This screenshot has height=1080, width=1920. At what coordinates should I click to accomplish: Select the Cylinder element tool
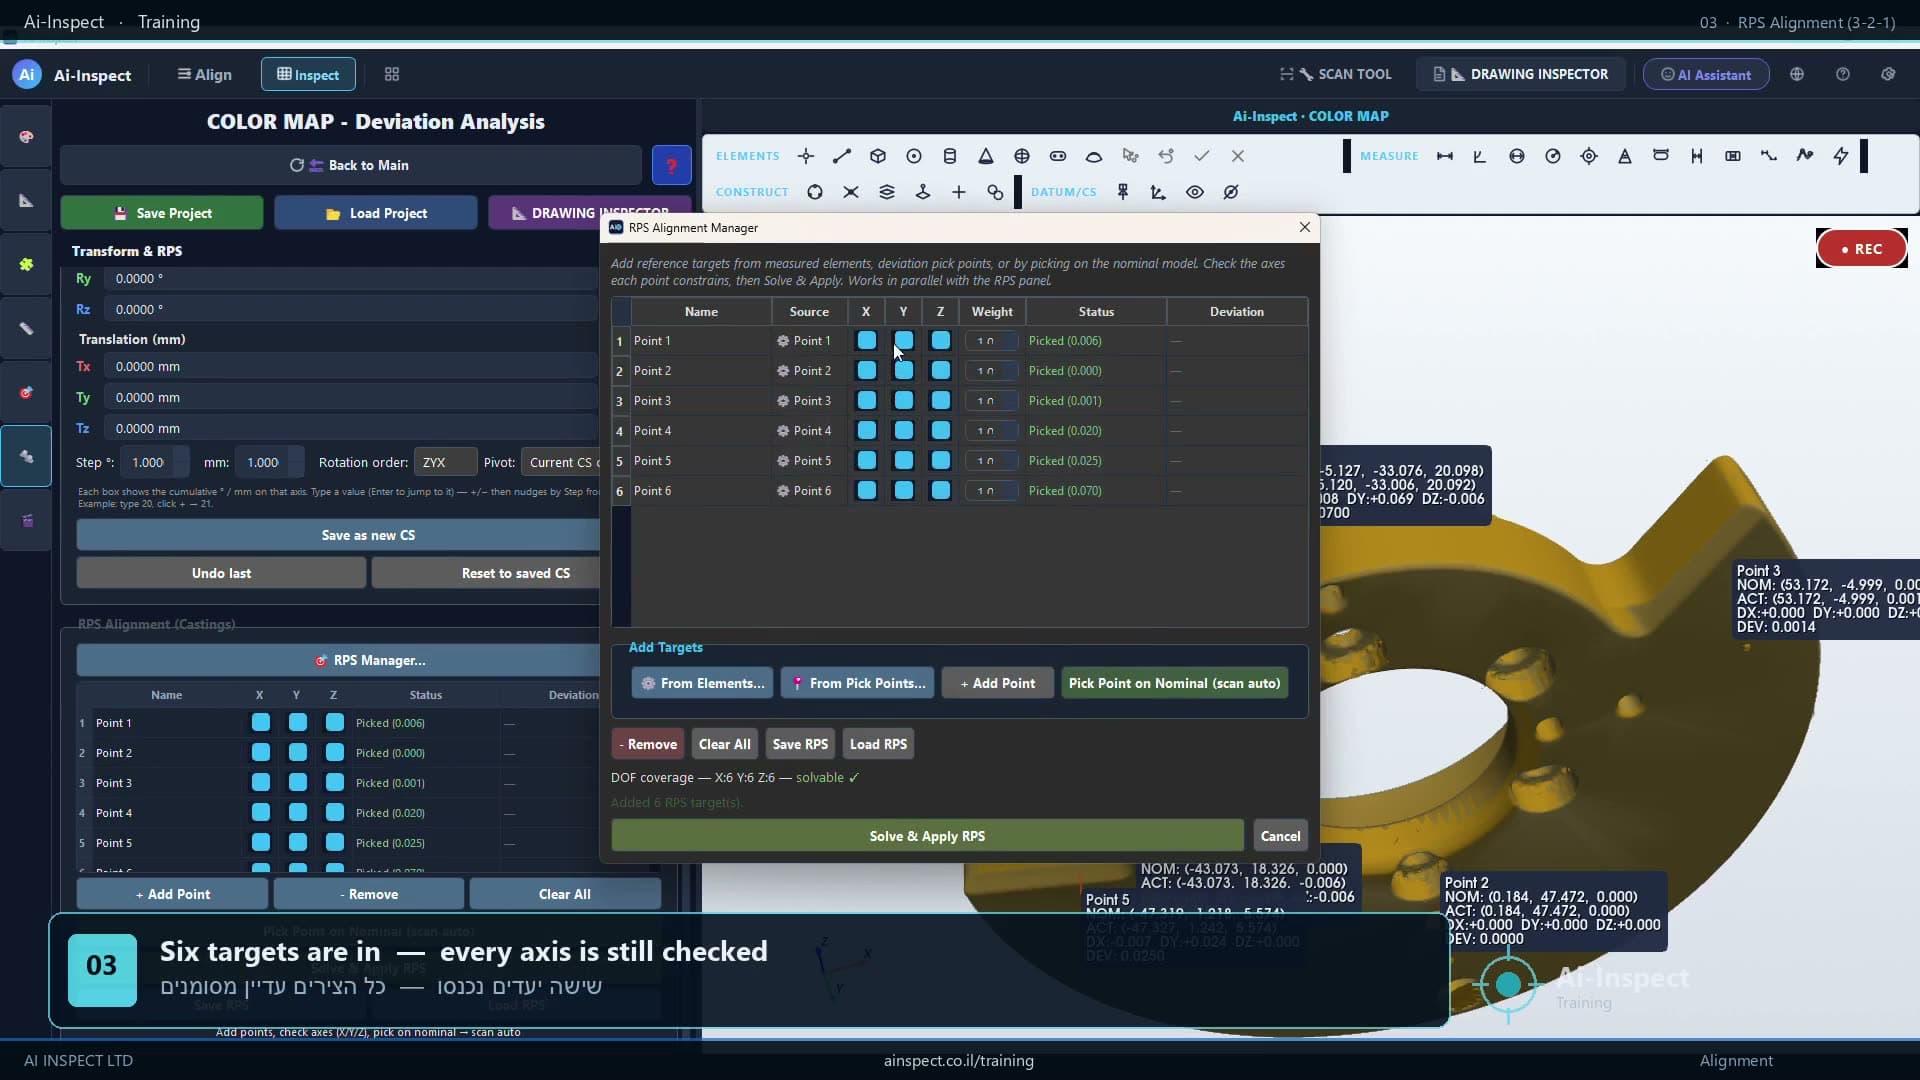click(949, 156)
